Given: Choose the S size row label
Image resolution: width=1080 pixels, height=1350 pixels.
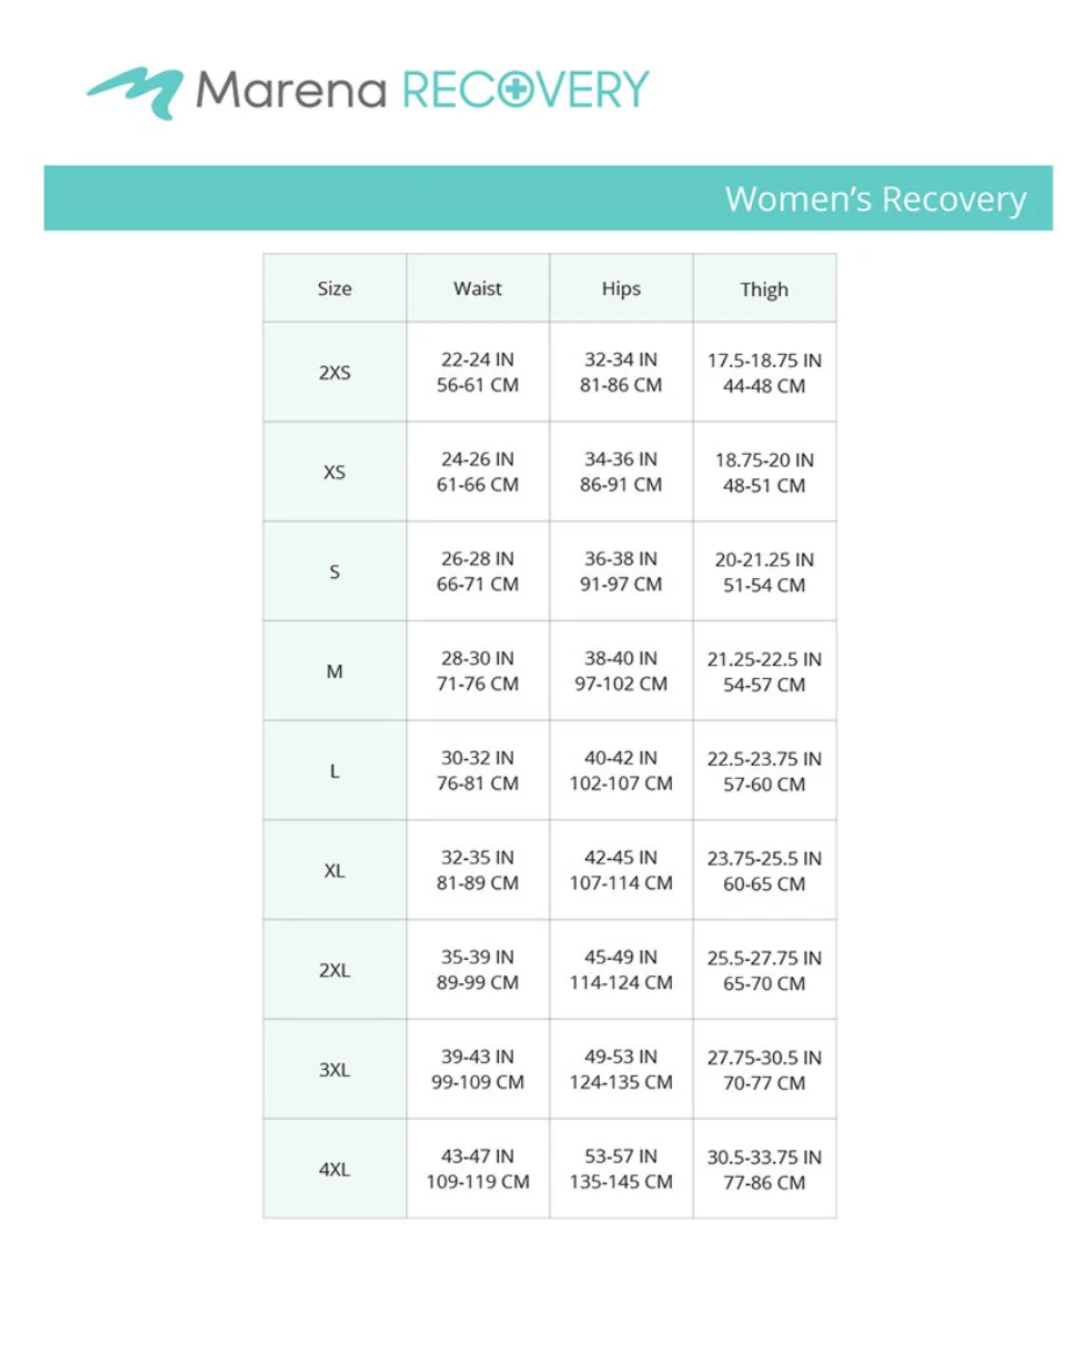Looking at the screenshot, I should 335,572.
